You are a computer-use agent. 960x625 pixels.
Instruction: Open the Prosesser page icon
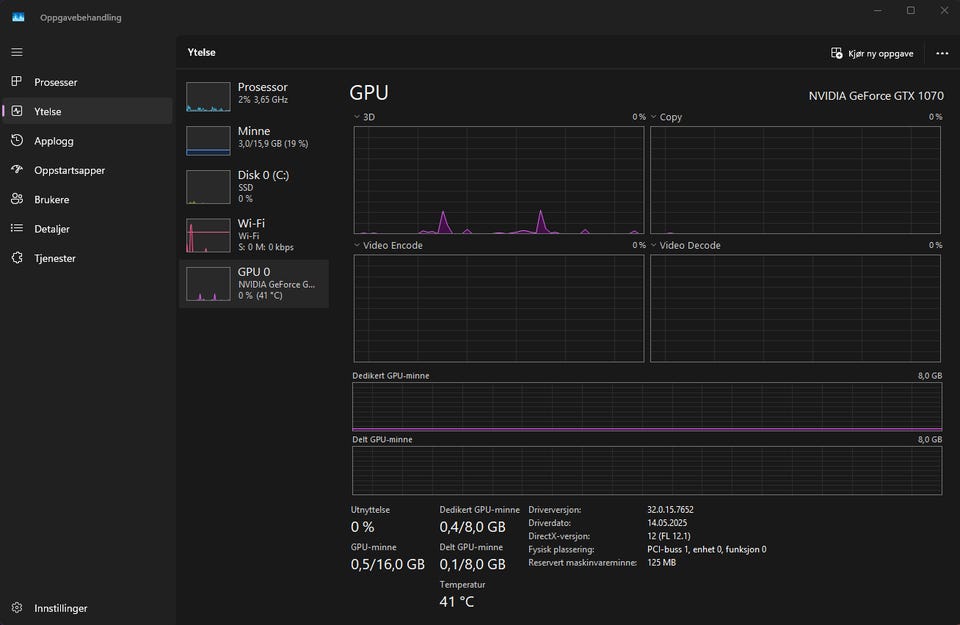tap(16, 82)
